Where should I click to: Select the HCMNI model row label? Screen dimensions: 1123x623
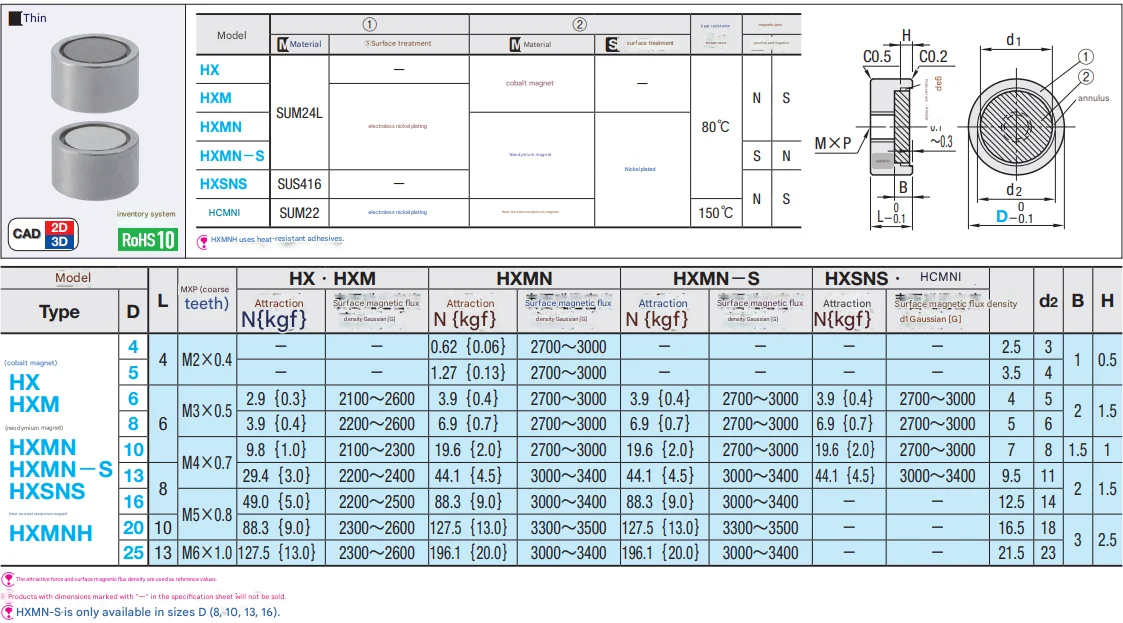pyautogui.click(x=224, y=212)
